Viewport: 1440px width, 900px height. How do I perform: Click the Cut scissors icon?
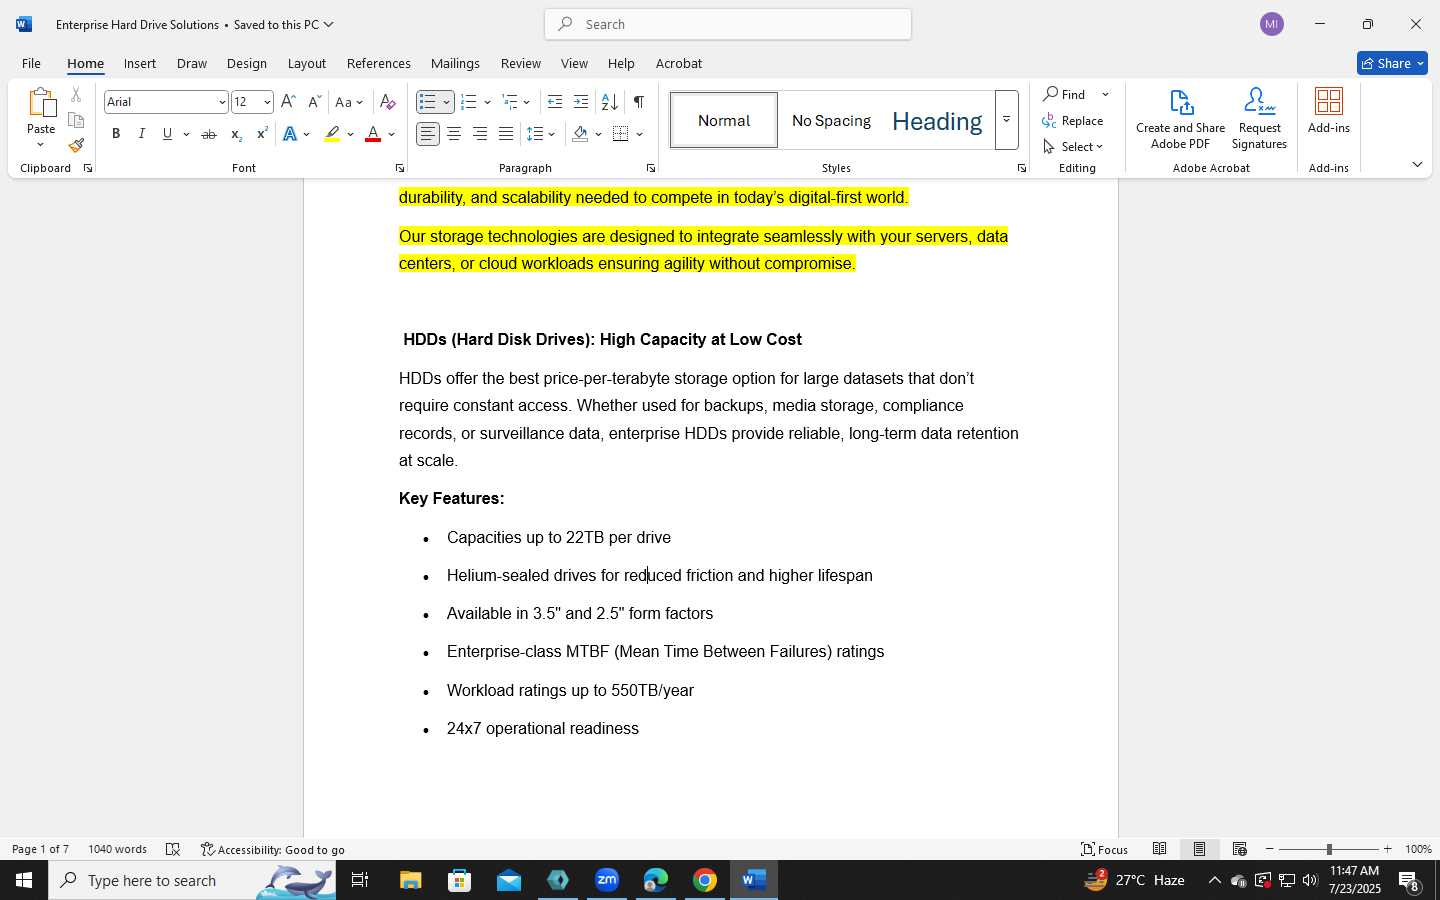click(76, 96)
